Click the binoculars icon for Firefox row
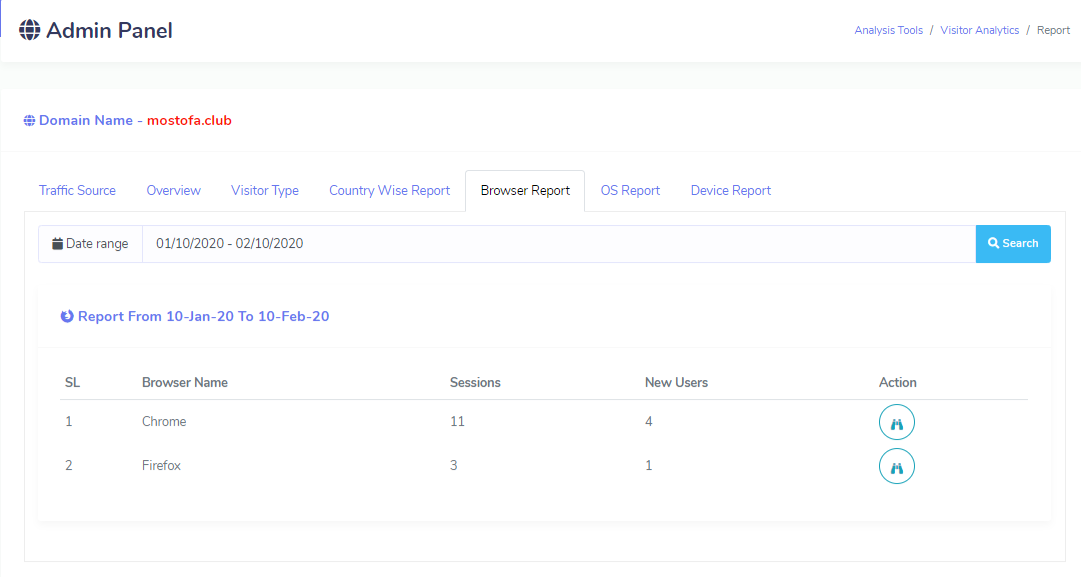The image size is (1081, 577). pyautogui.click(x=896, y=467)
